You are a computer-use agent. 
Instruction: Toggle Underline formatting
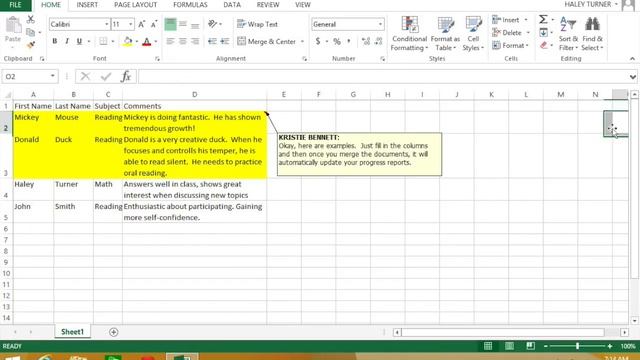click(x=79, y=41)
